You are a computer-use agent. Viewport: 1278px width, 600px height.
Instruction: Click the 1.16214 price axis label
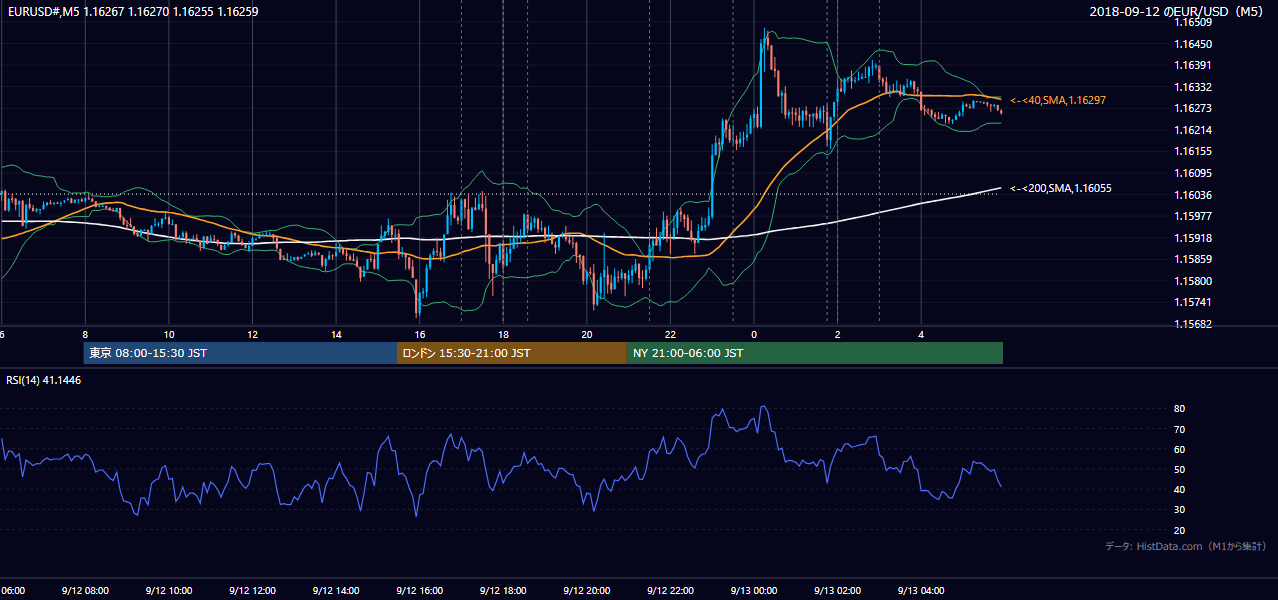click(x=1193, y=130)
